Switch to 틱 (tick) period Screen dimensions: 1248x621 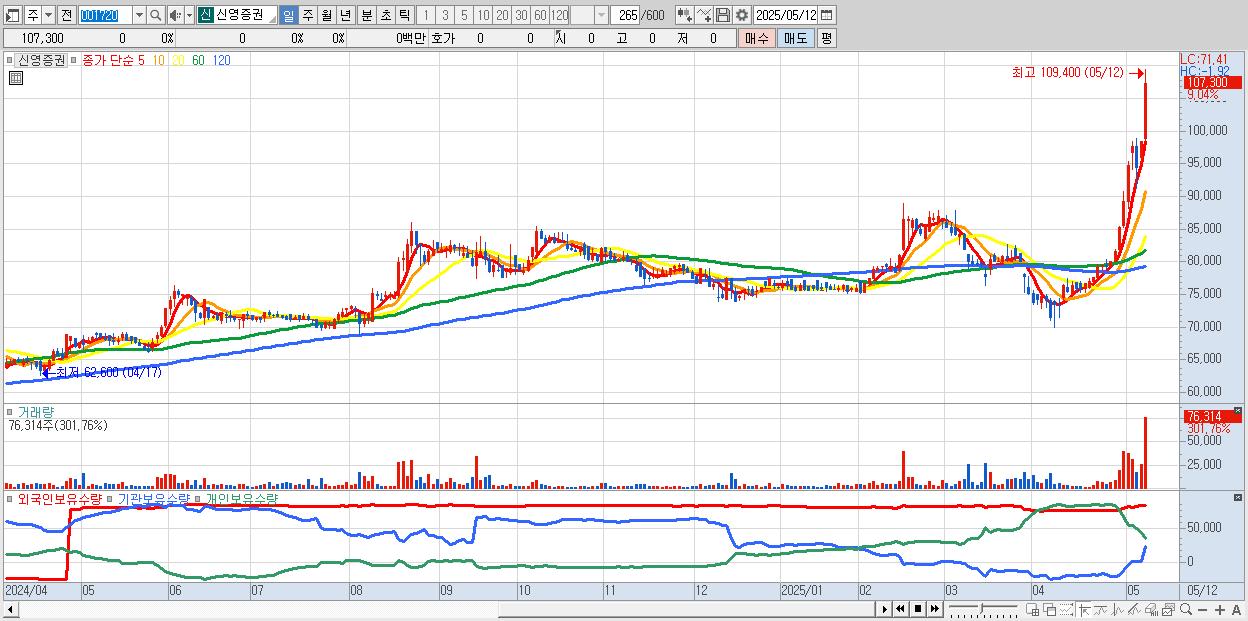tap(404, 16)
